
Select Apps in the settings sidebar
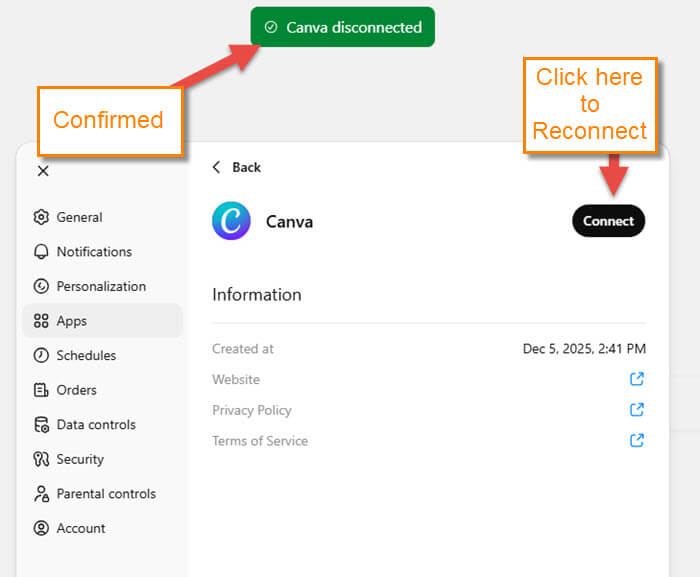tap(71, 321)
